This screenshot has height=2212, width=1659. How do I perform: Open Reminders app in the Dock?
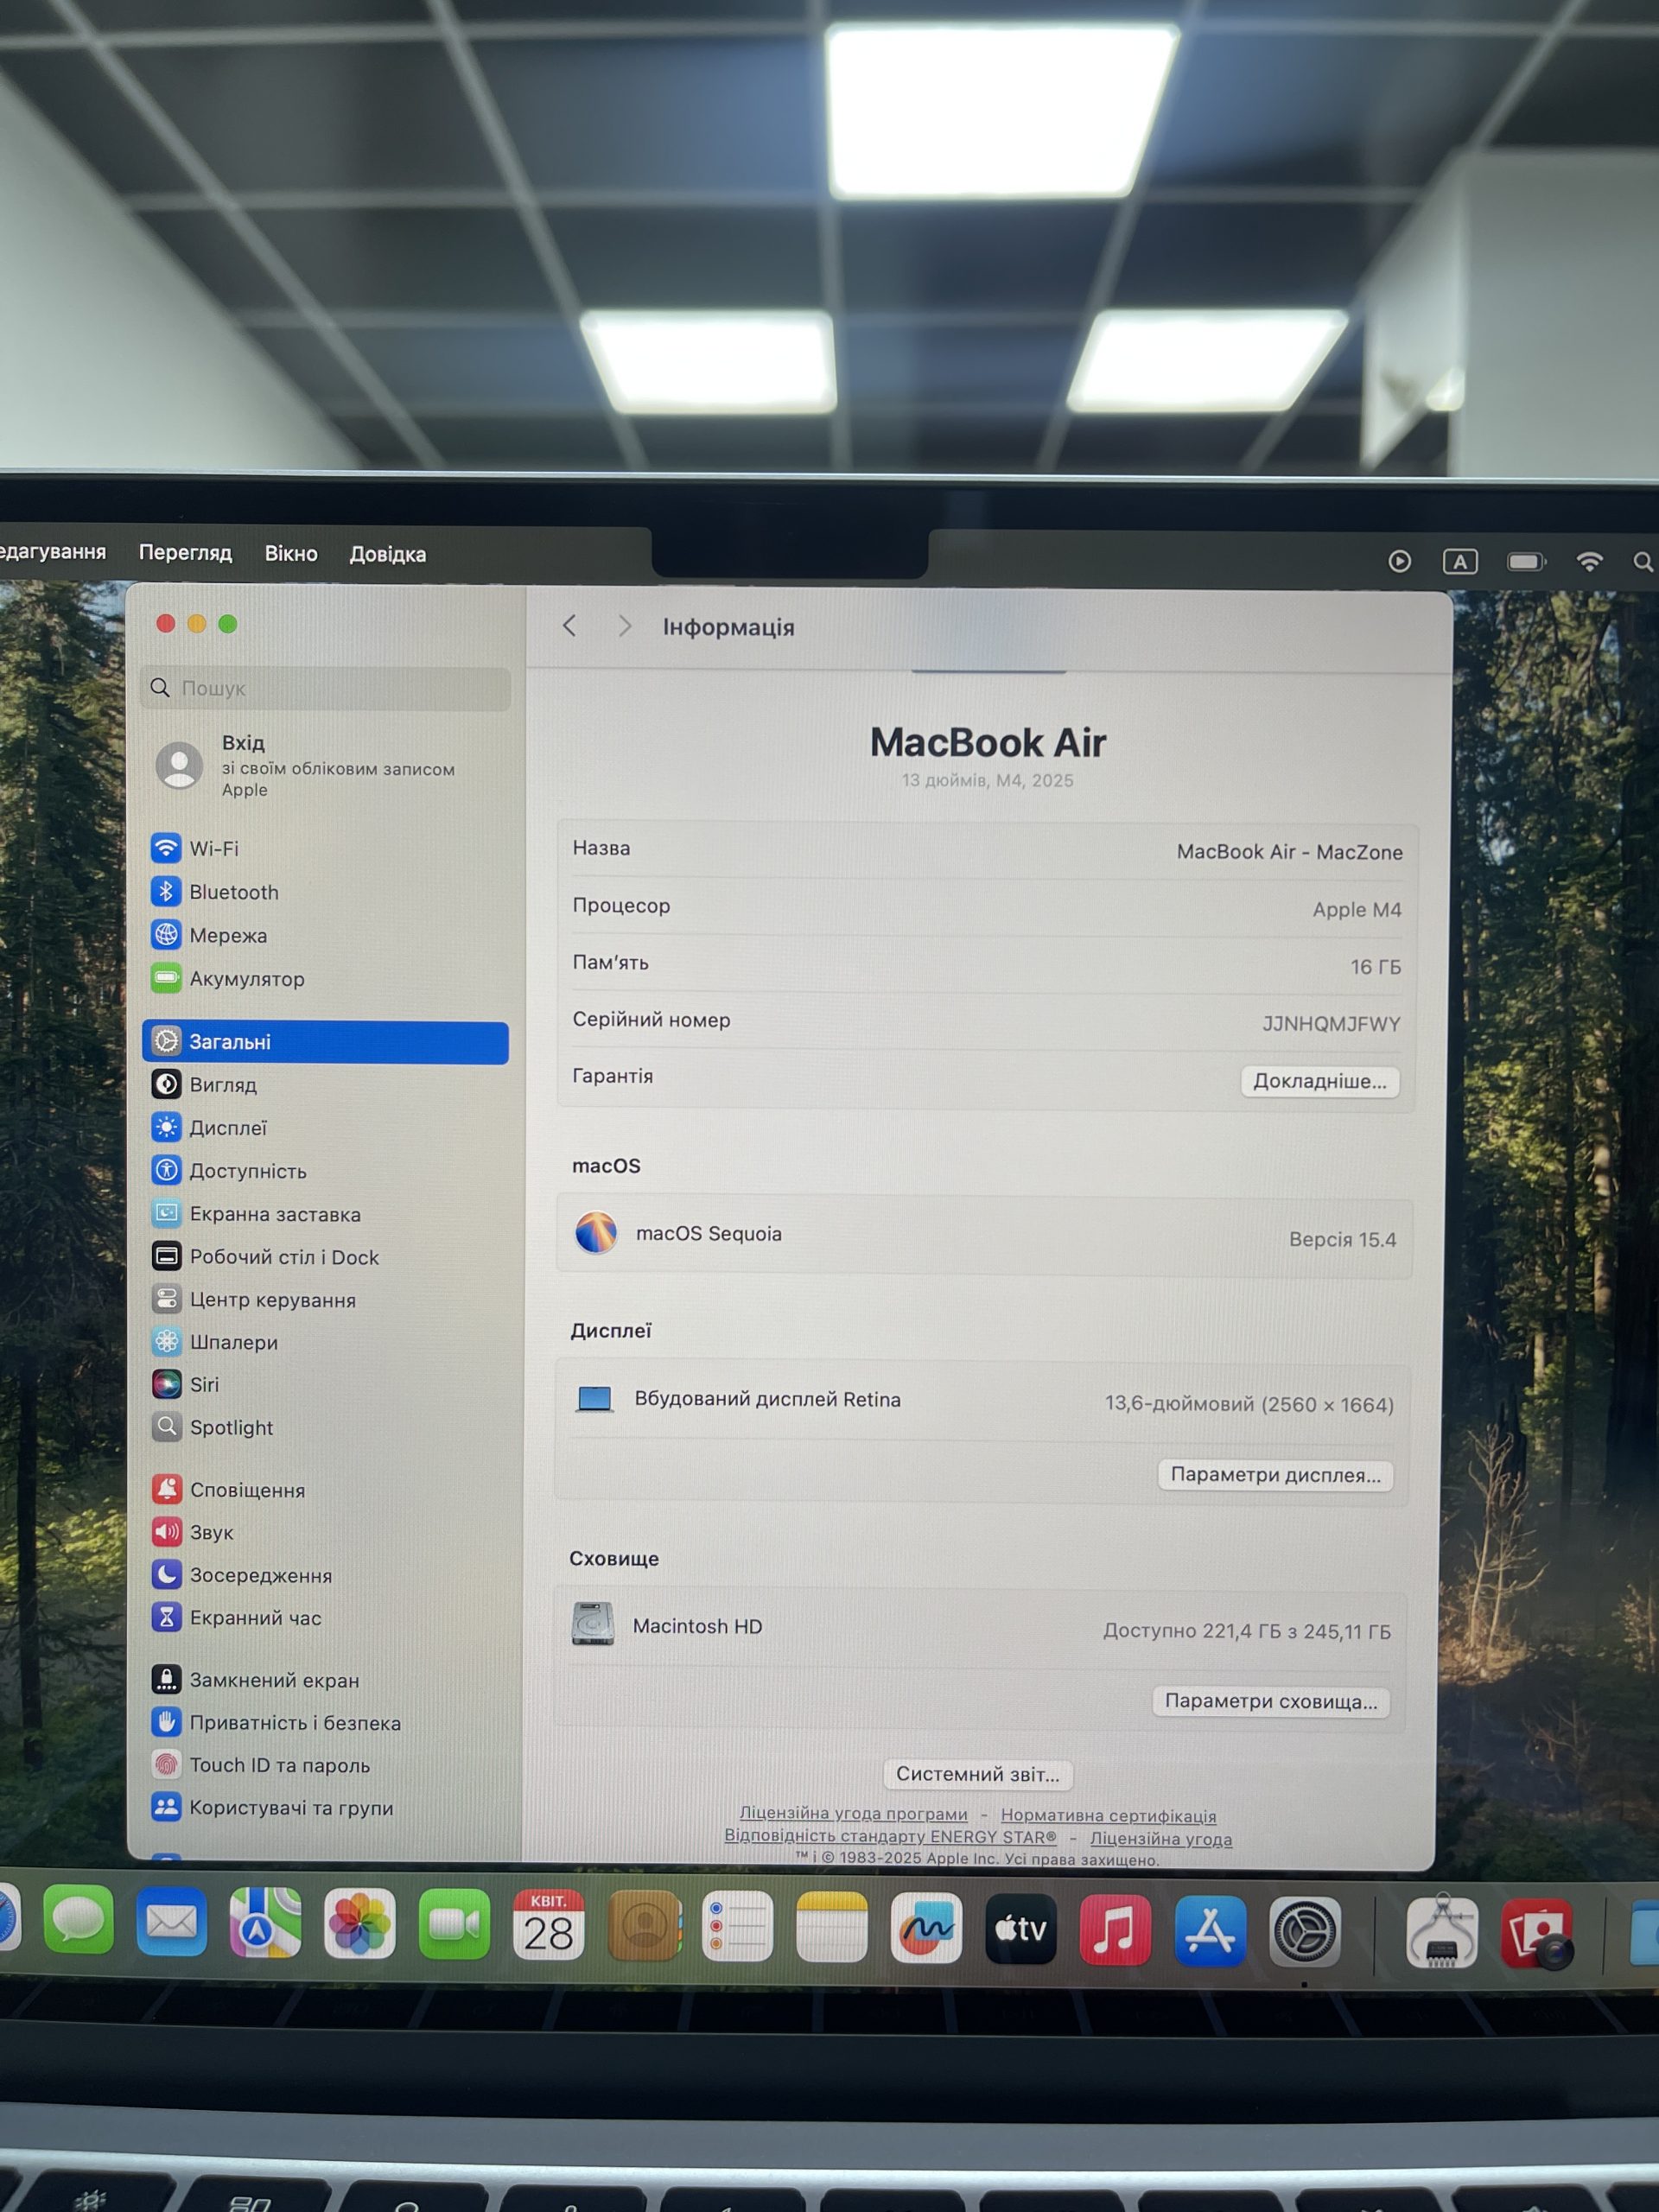point(738,1926)
